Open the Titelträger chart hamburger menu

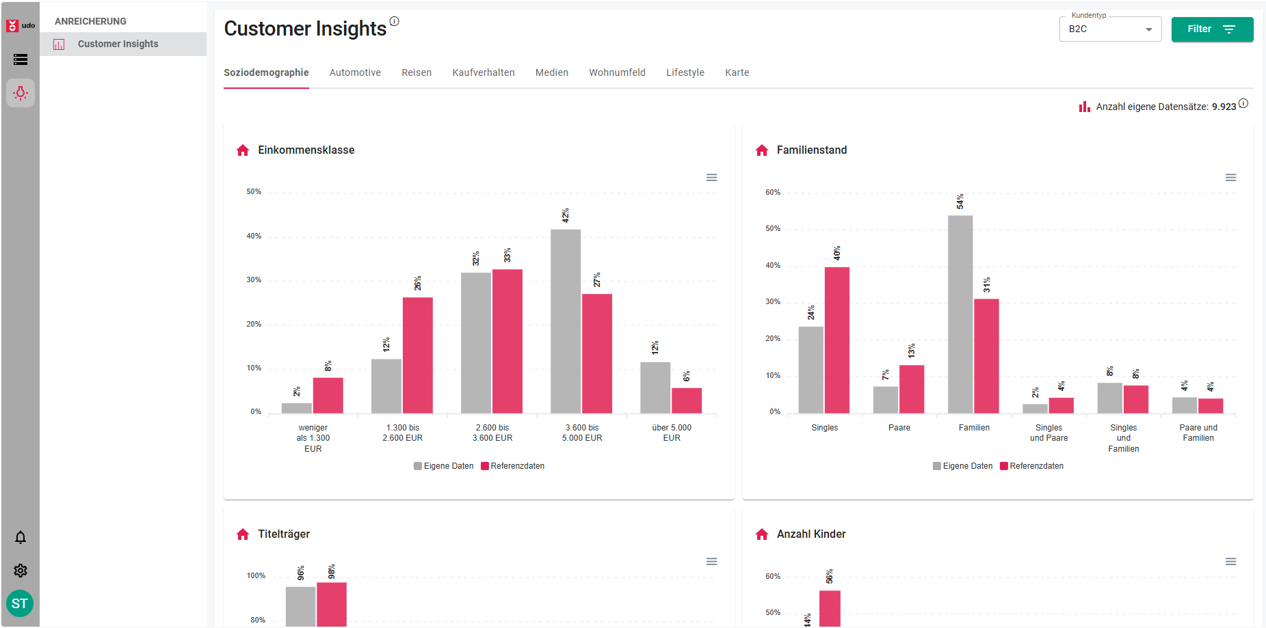(712, 562)
